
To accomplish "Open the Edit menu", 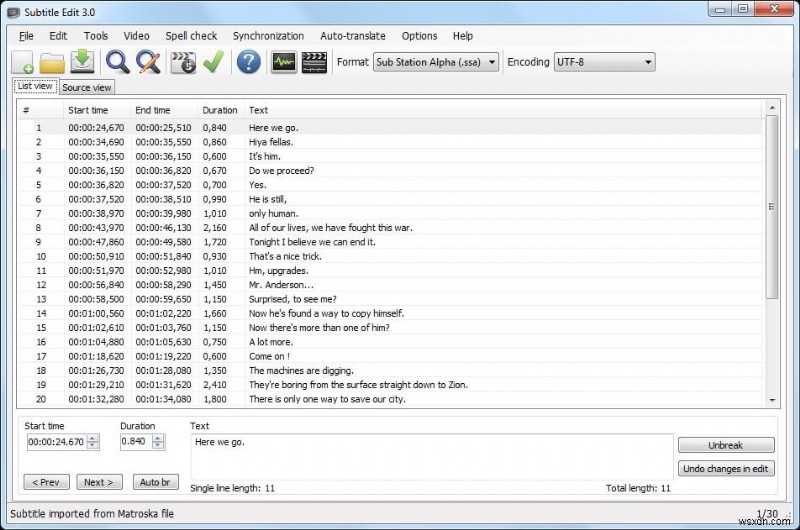I will tap(58, 36).
